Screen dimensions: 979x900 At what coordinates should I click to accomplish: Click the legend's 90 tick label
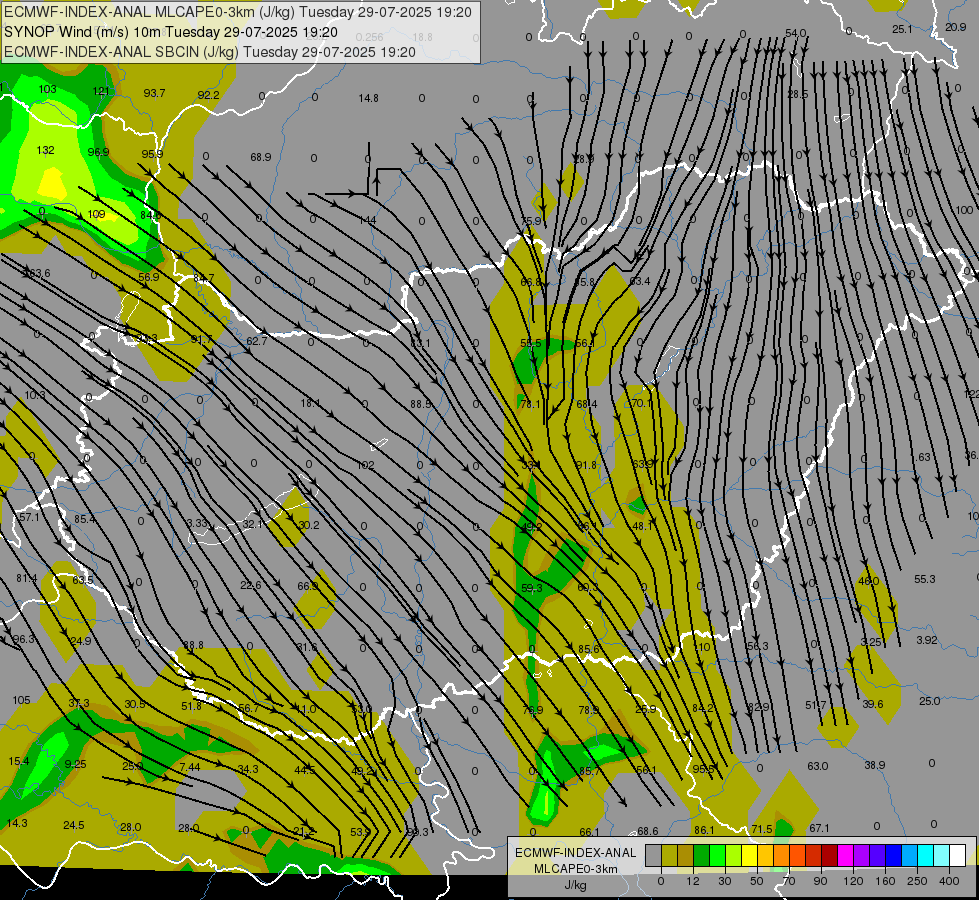(820, 881)
